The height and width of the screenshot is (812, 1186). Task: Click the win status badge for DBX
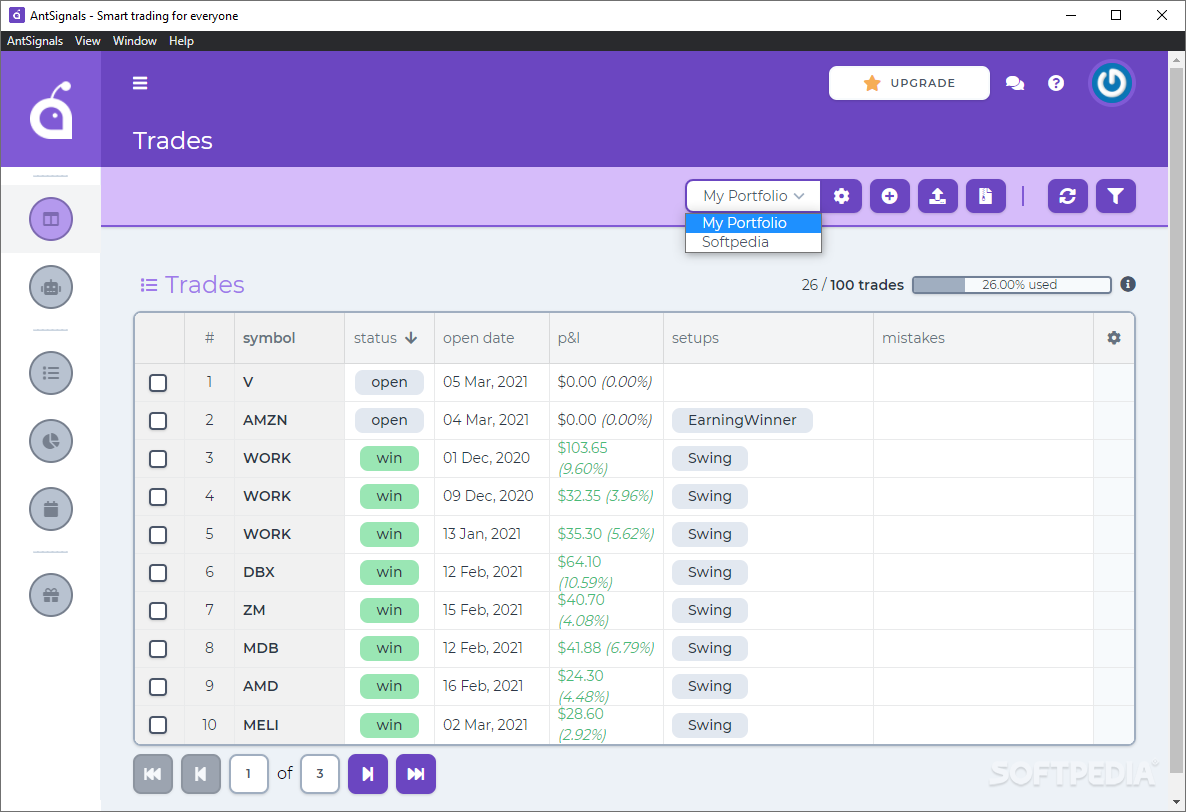(x=389, y=572)
